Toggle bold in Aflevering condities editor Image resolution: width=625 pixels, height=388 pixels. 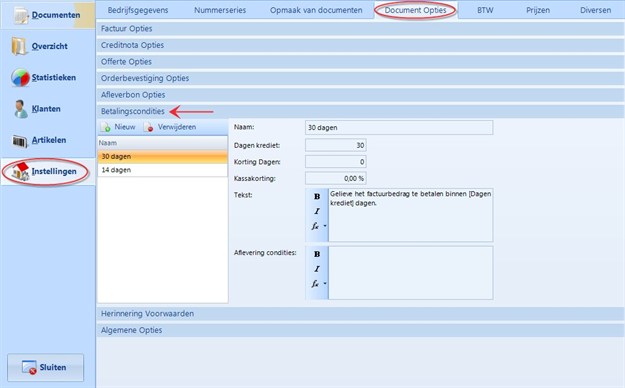click(x=317, y=254)
